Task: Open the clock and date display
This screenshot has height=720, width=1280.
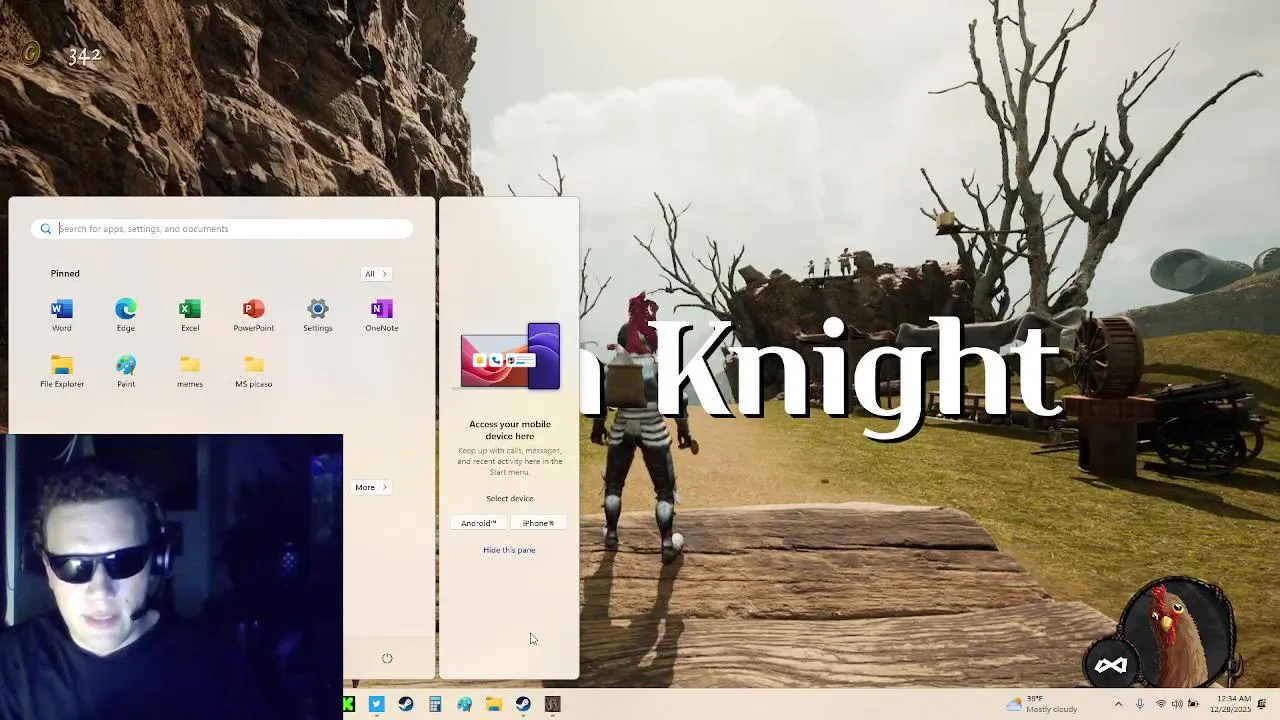Action: tap(1233, 704)
